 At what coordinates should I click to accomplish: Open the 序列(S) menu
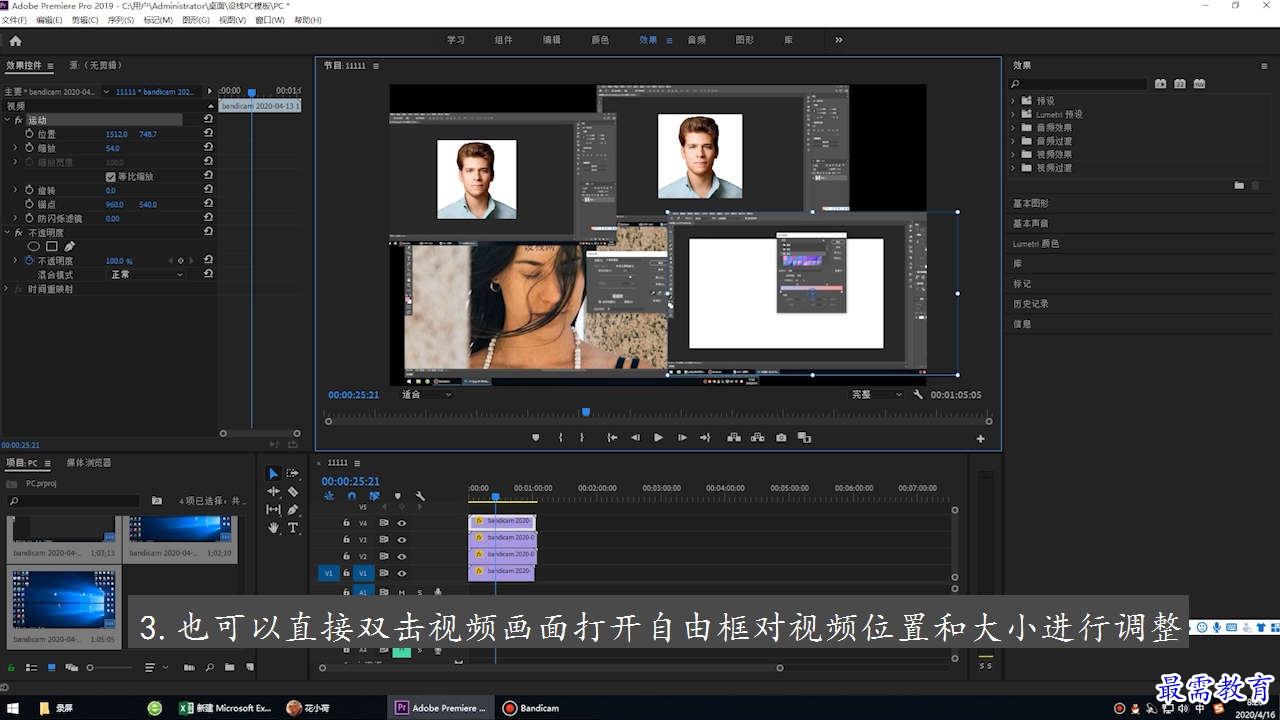[120, 20]
